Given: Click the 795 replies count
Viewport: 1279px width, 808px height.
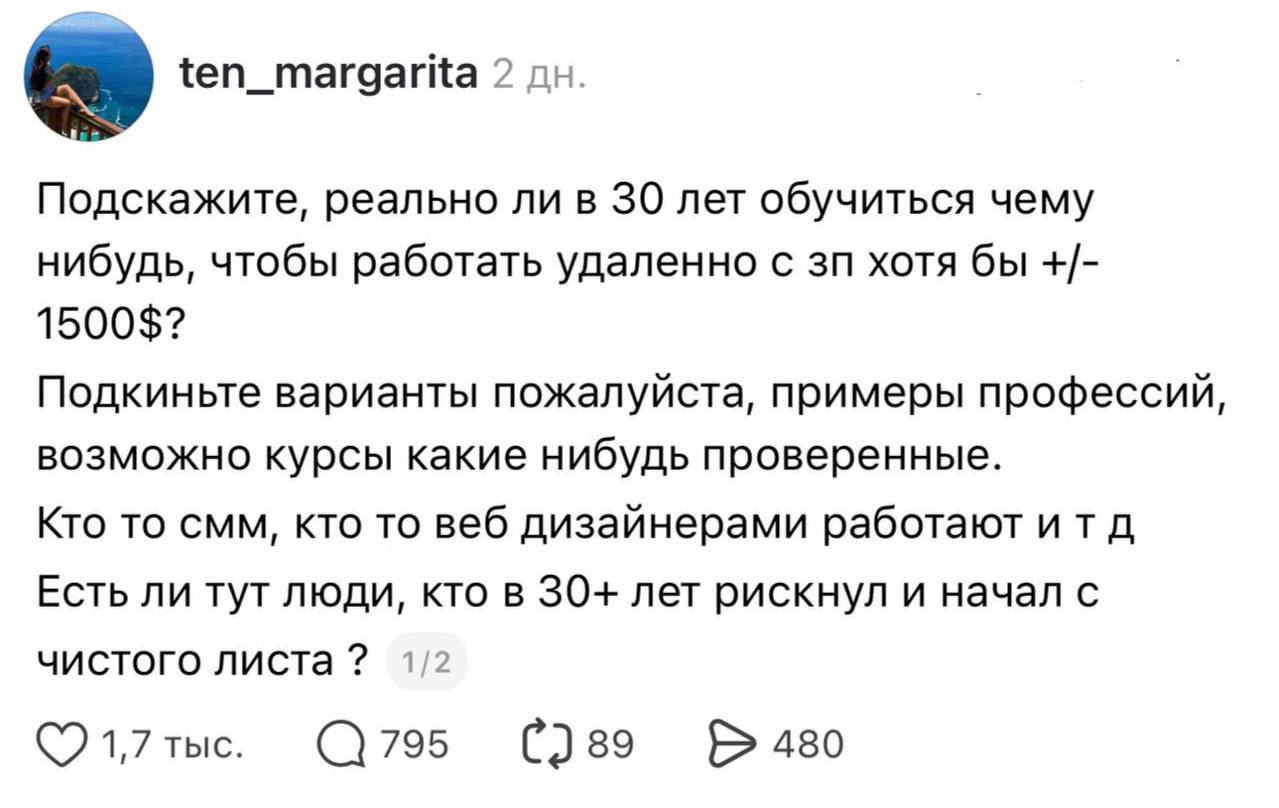Looking at the screenshot, I should pyautogui.click(x=415, y=745).
